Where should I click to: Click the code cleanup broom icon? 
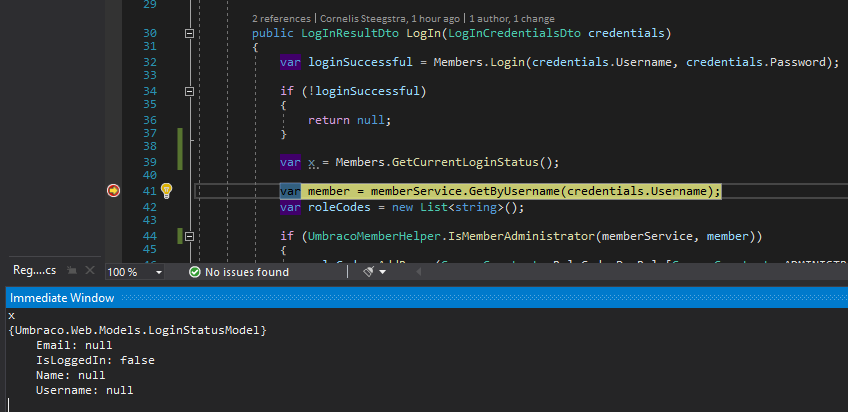coord(368,272)
